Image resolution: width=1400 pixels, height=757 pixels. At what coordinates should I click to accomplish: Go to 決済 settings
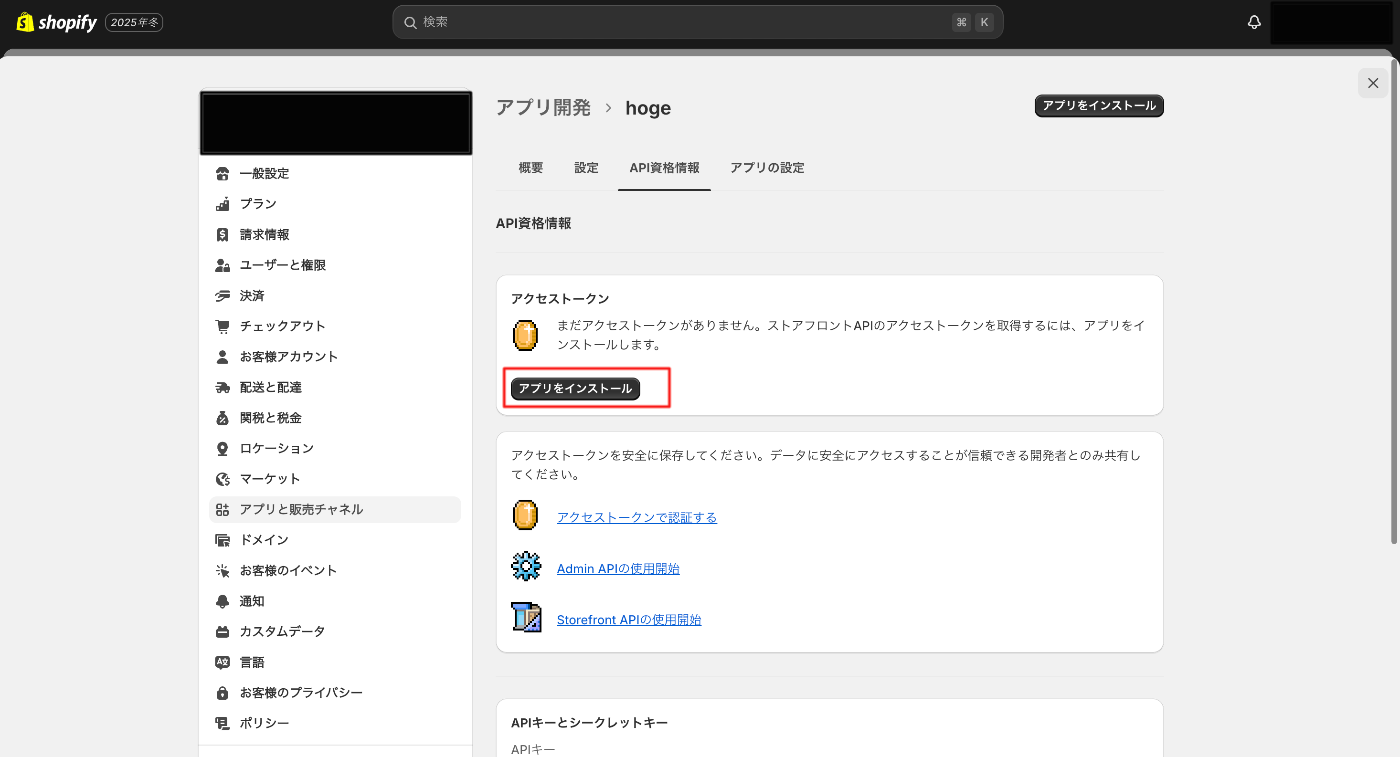coord(335,296)
